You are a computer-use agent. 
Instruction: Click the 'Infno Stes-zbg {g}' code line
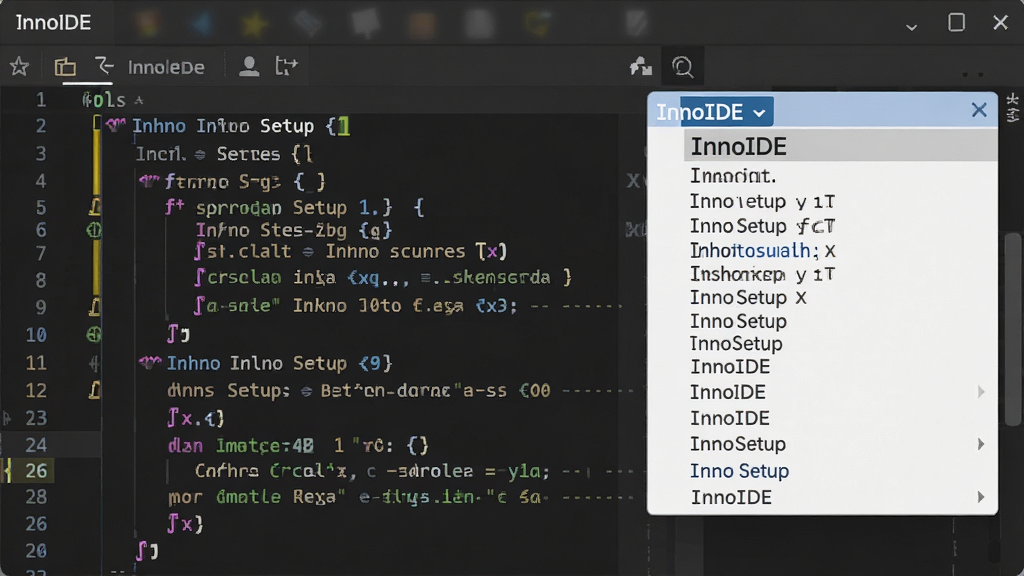(294, 230)
